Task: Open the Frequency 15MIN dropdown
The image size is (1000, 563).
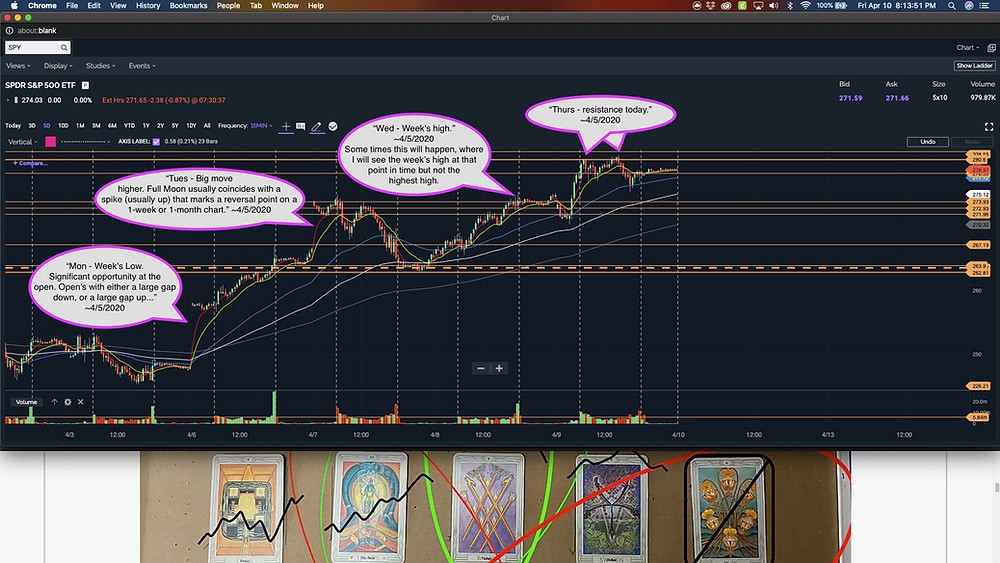Action: point(261,126)
